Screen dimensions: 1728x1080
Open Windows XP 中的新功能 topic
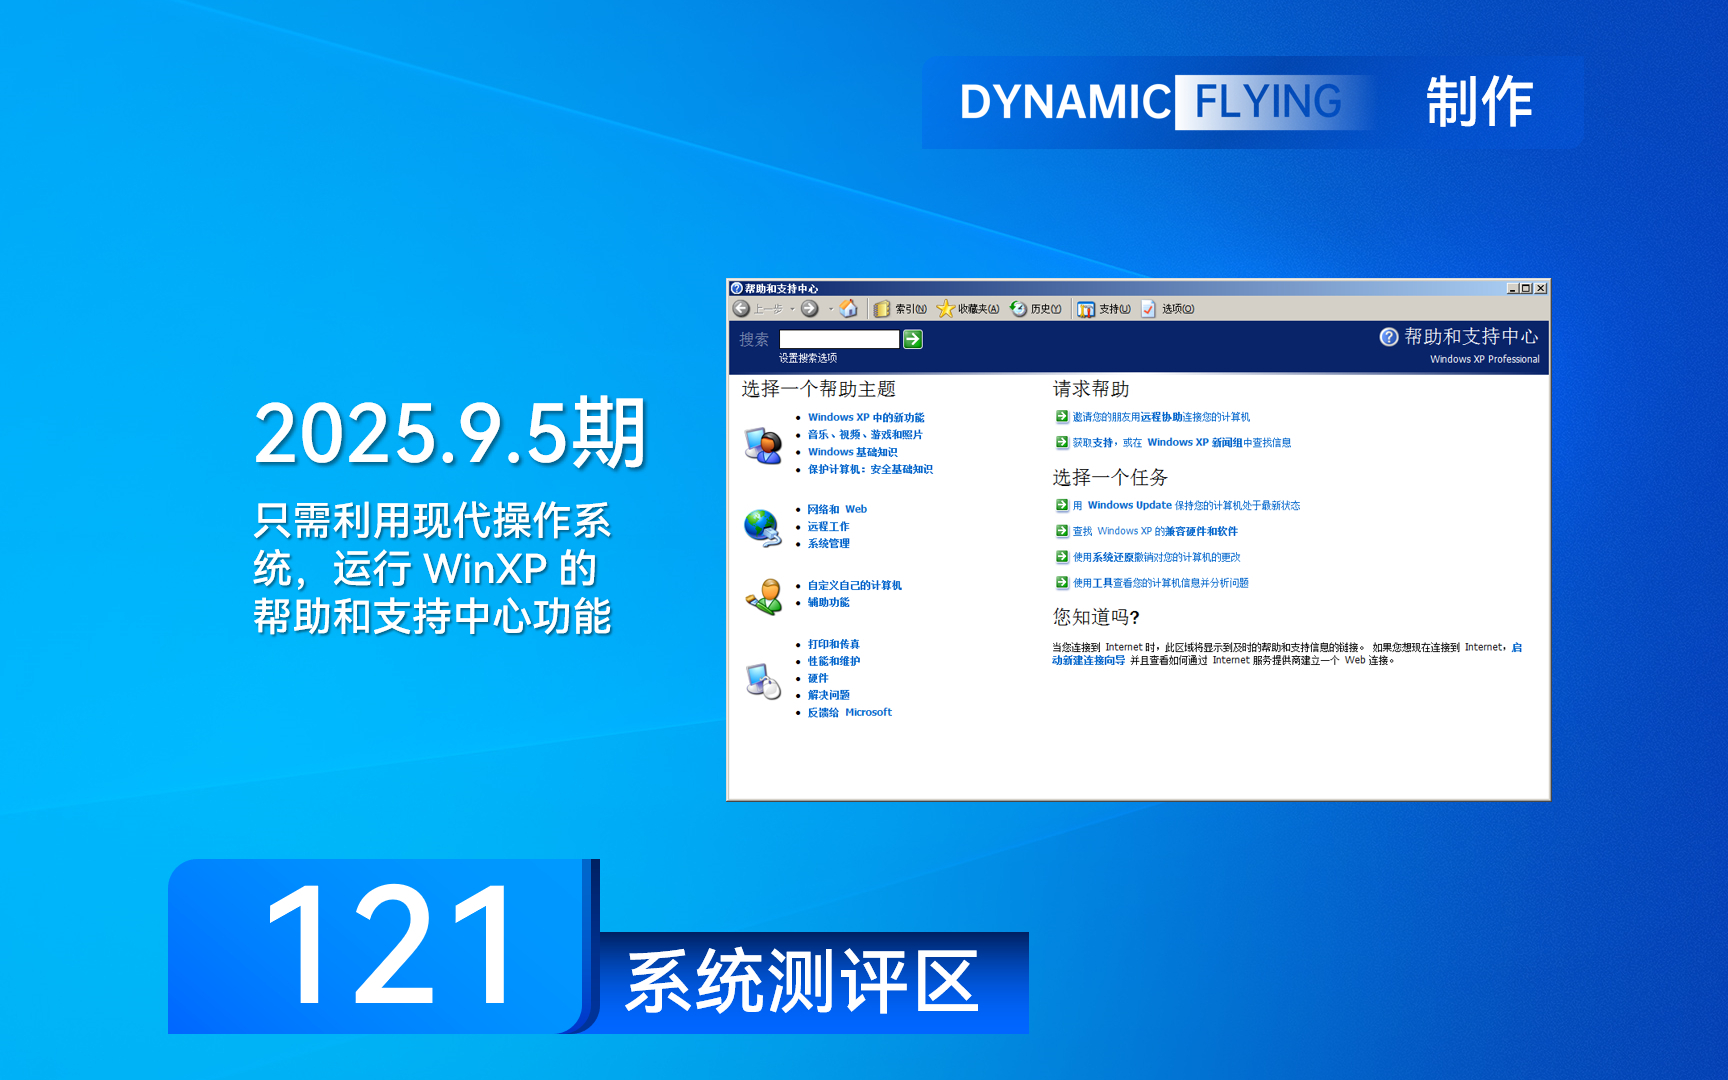coord(866,418)
